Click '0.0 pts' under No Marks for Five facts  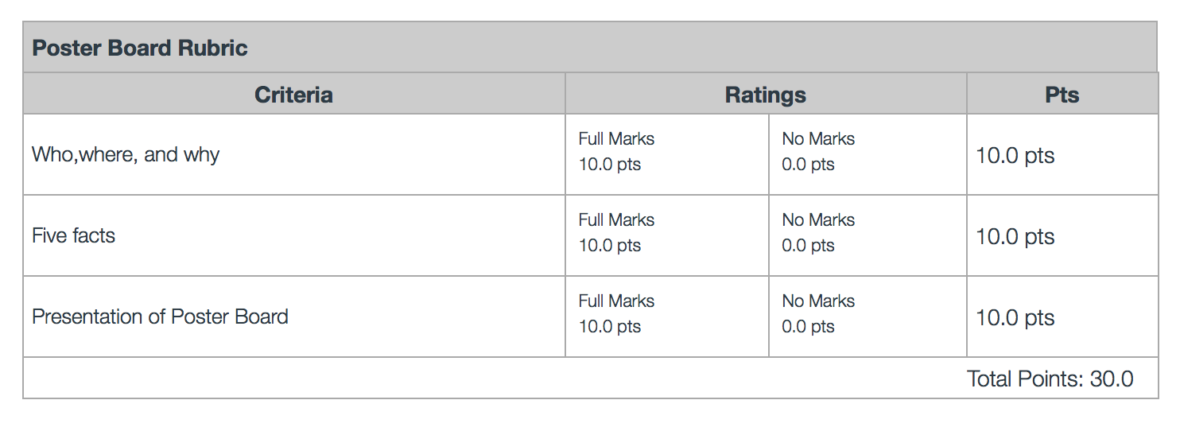pos(808,246)
